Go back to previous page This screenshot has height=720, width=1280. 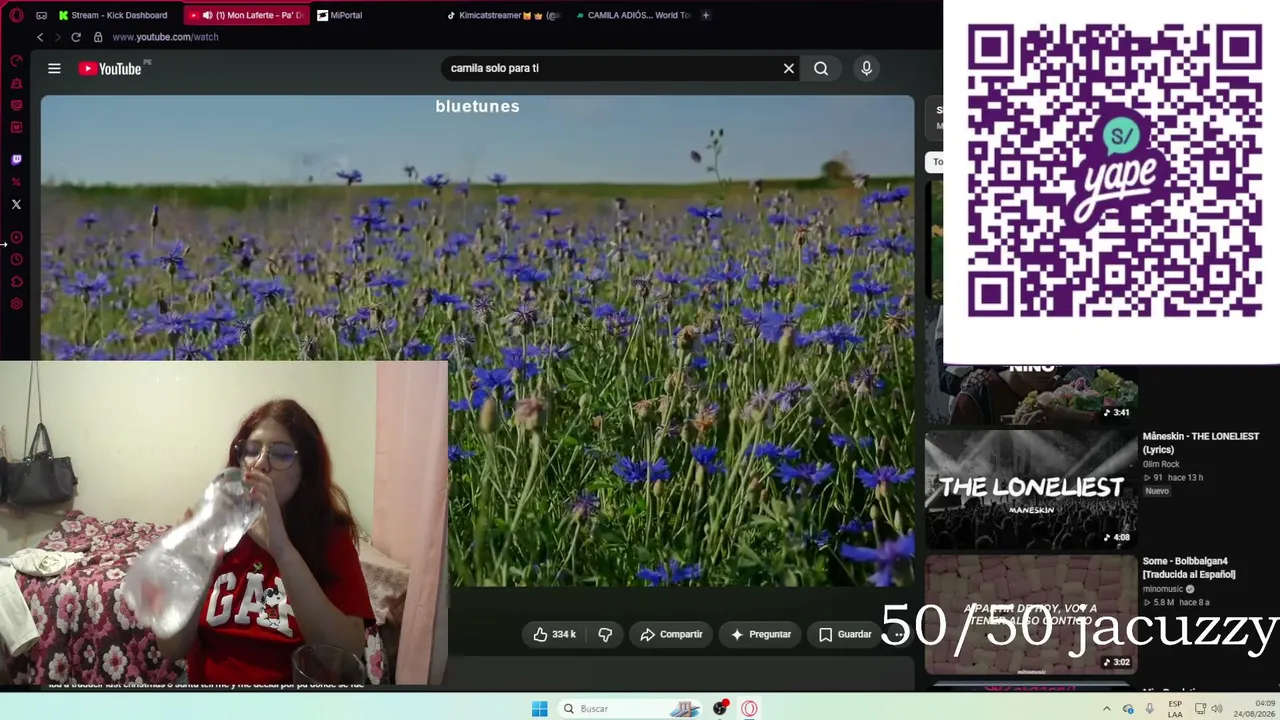point(40,37)
